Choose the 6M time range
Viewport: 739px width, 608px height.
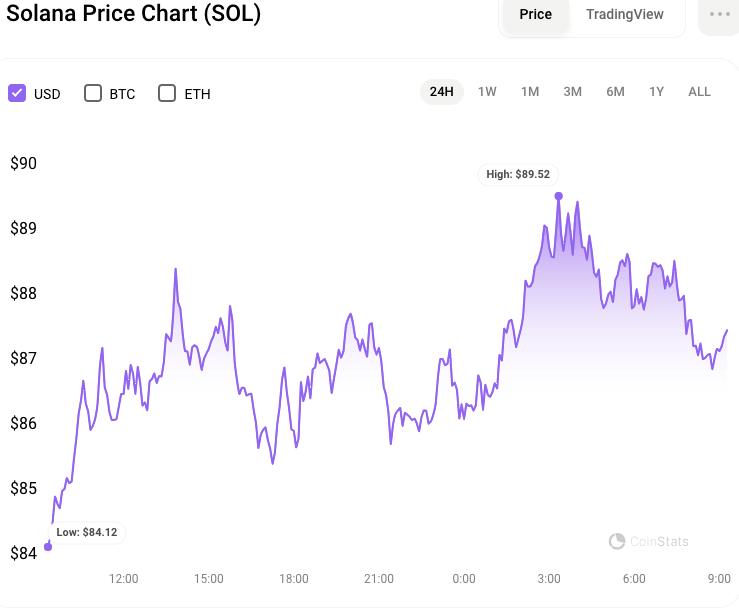[x=615, y=92]
